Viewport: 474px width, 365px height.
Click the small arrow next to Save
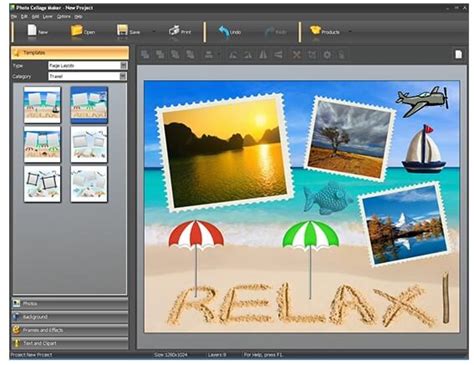[154, 32]
